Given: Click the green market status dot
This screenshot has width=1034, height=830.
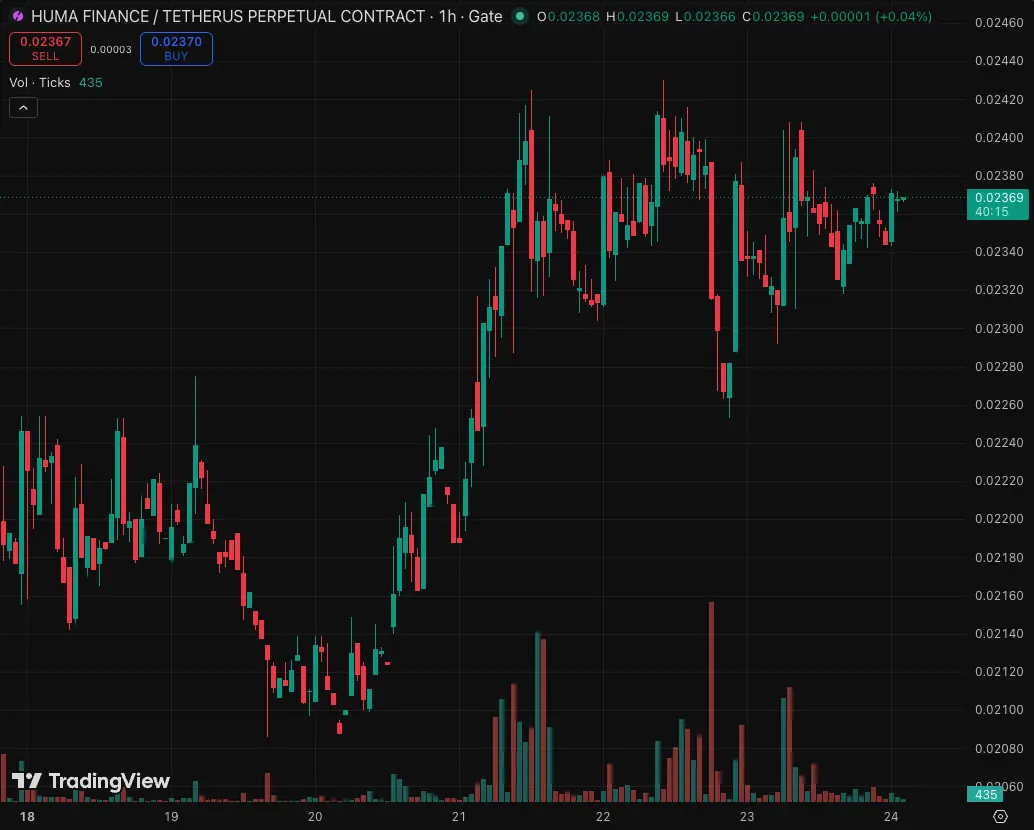Looking at the screenshot, I should click(520, 16).
